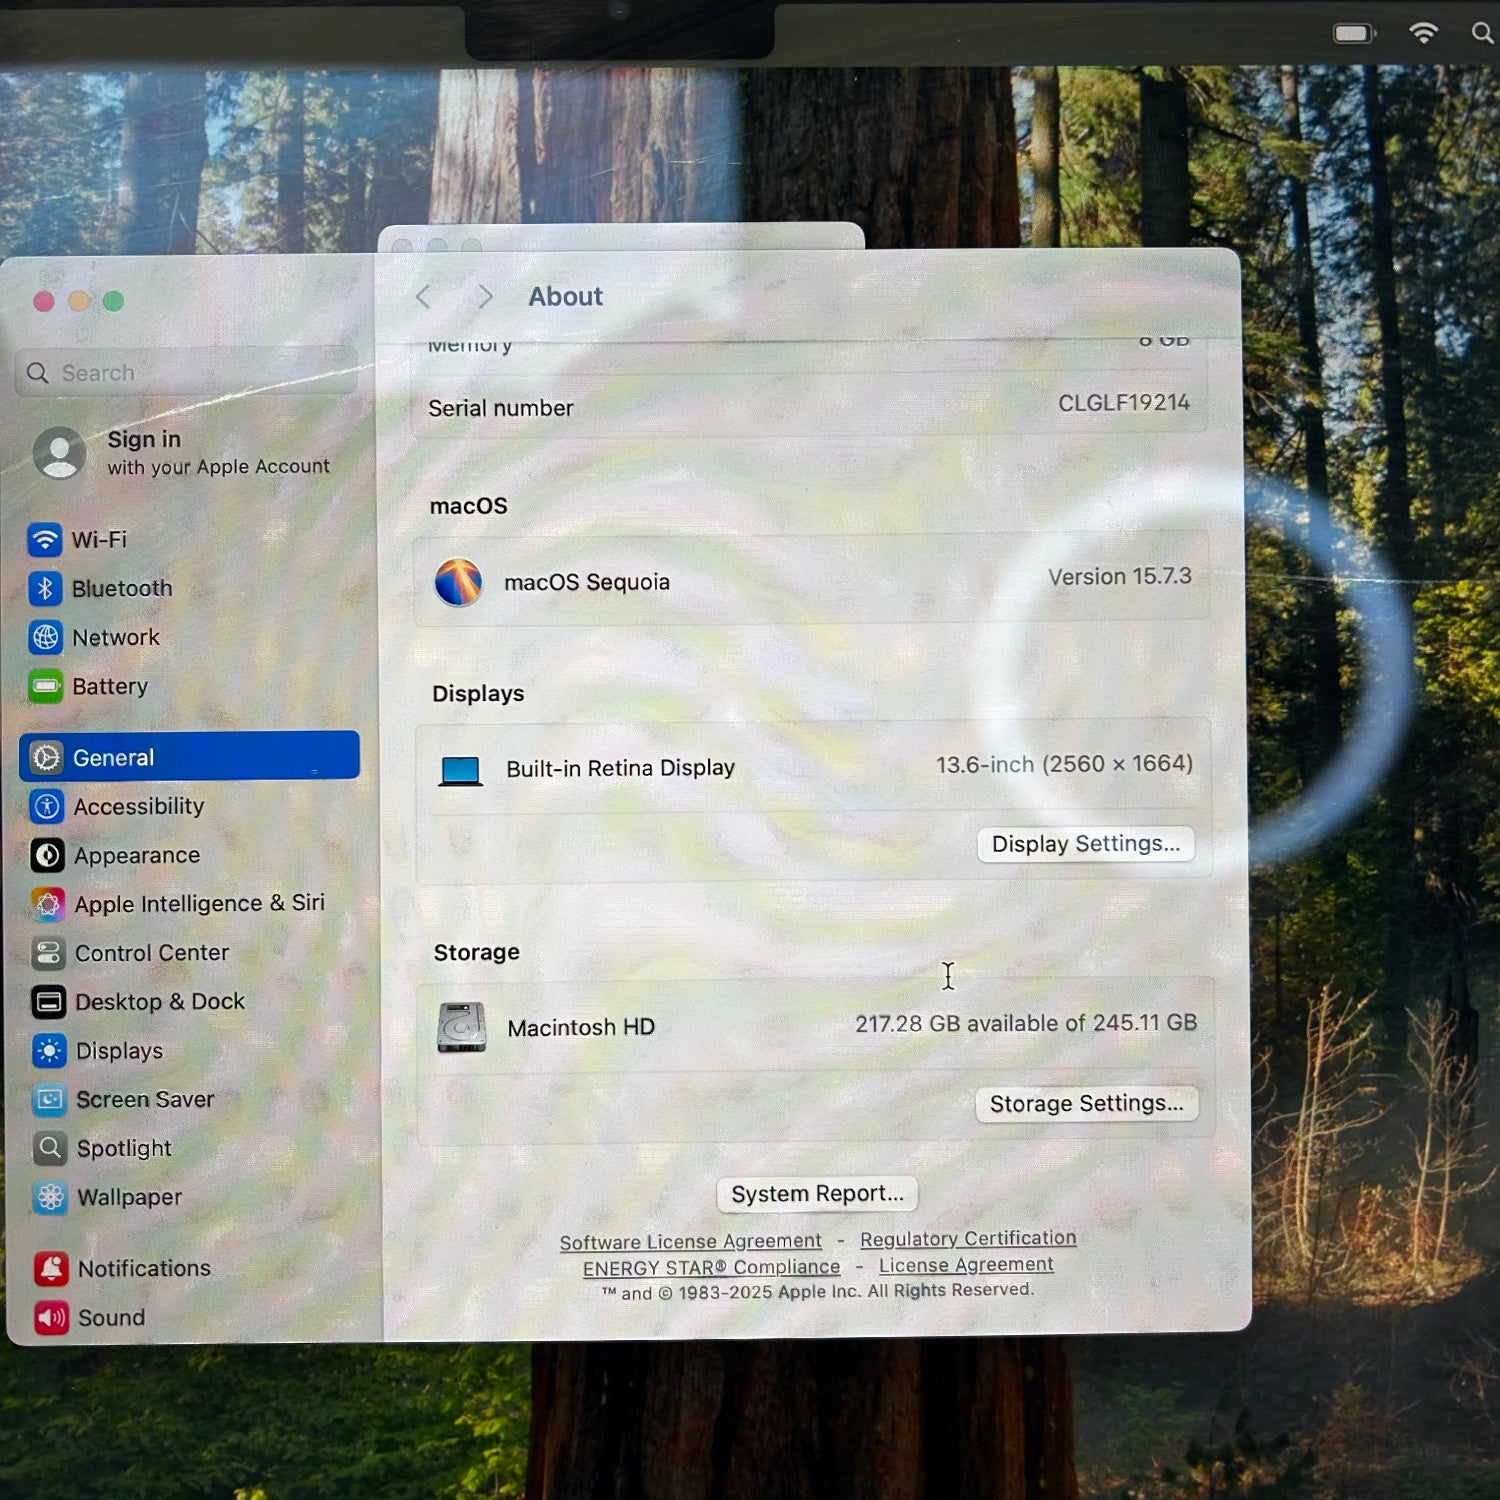Open Apple Intelligence & Siri settings
This screenshot has width=1500, height=1500.
point(199,904)
